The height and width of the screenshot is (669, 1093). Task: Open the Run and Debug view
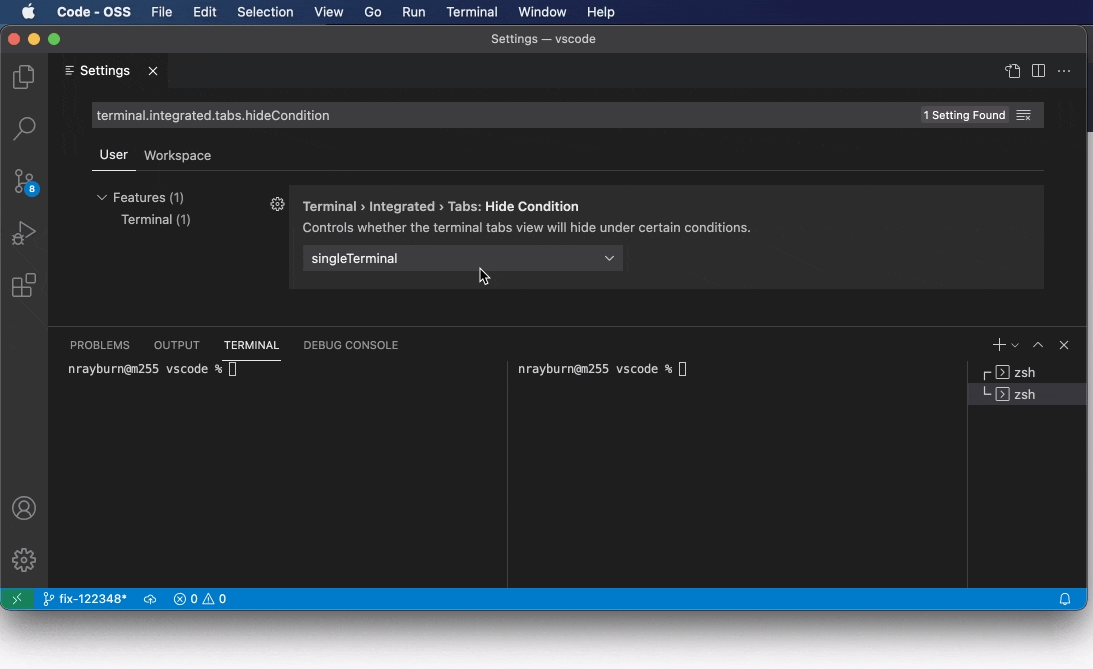coord(24,233)
